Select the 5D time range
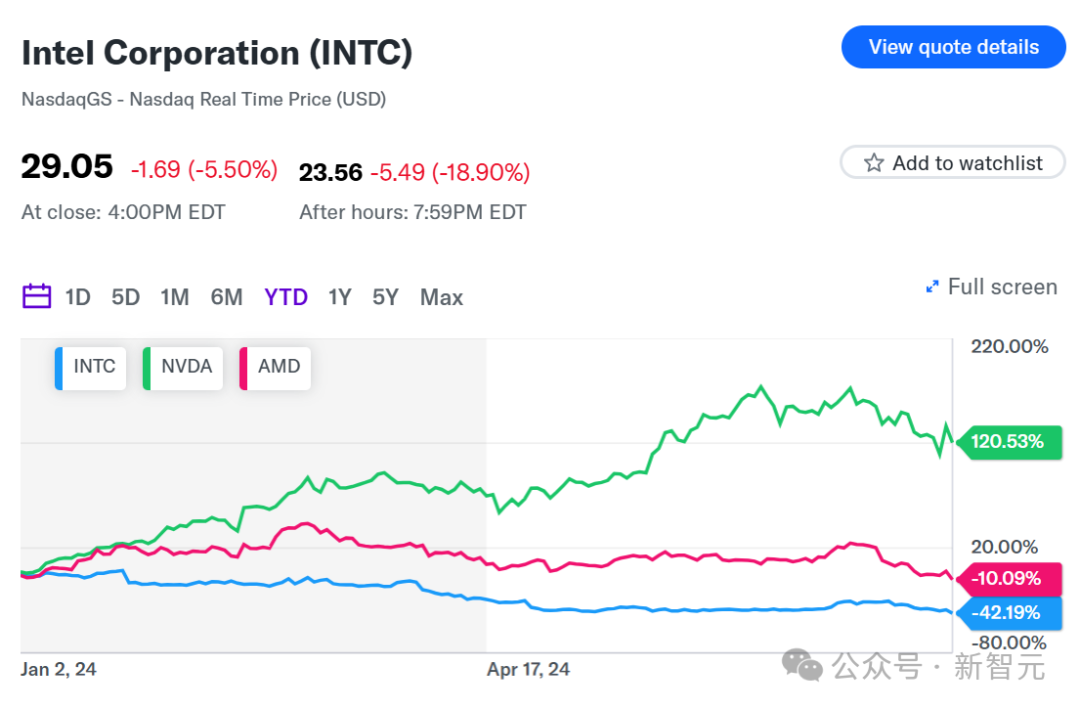This screenshot has width=1080, height=709. 125,297
